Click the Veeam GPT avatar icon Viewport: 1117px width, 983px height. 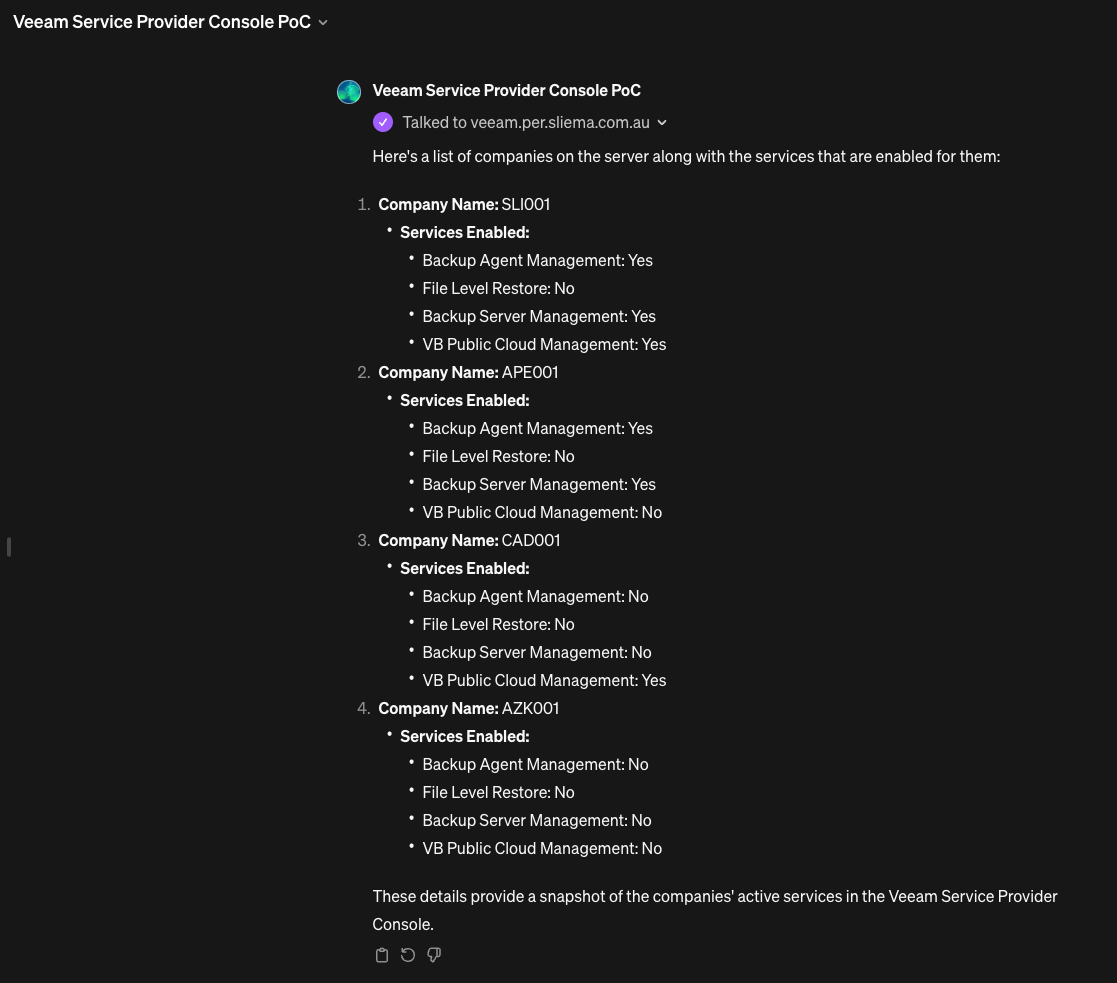tap(349, 92)
